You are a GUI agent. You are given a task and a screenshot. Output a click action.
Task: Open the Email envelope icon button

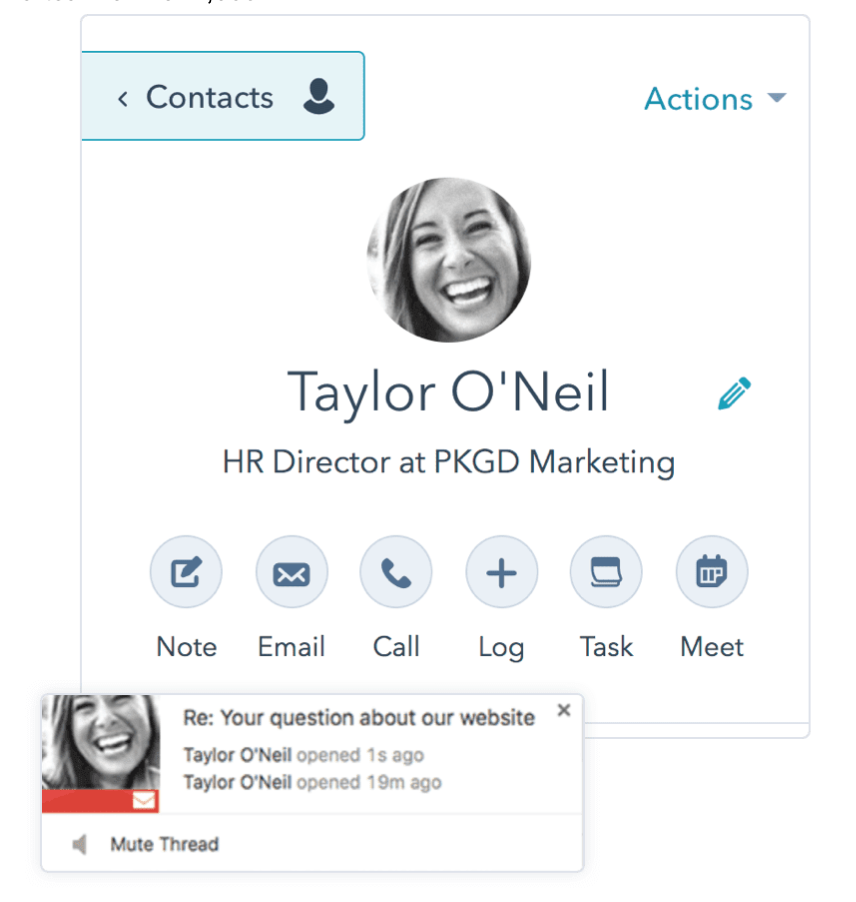pos(292,572)
